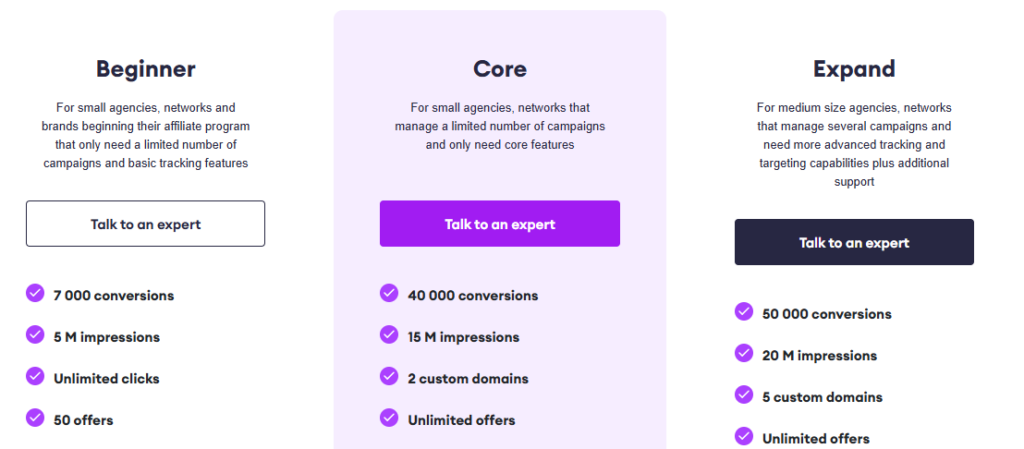Screen dimensions: 1024x449
Task: Click checkmark icon beside 15 M impressions
Action: pos(389,335)
